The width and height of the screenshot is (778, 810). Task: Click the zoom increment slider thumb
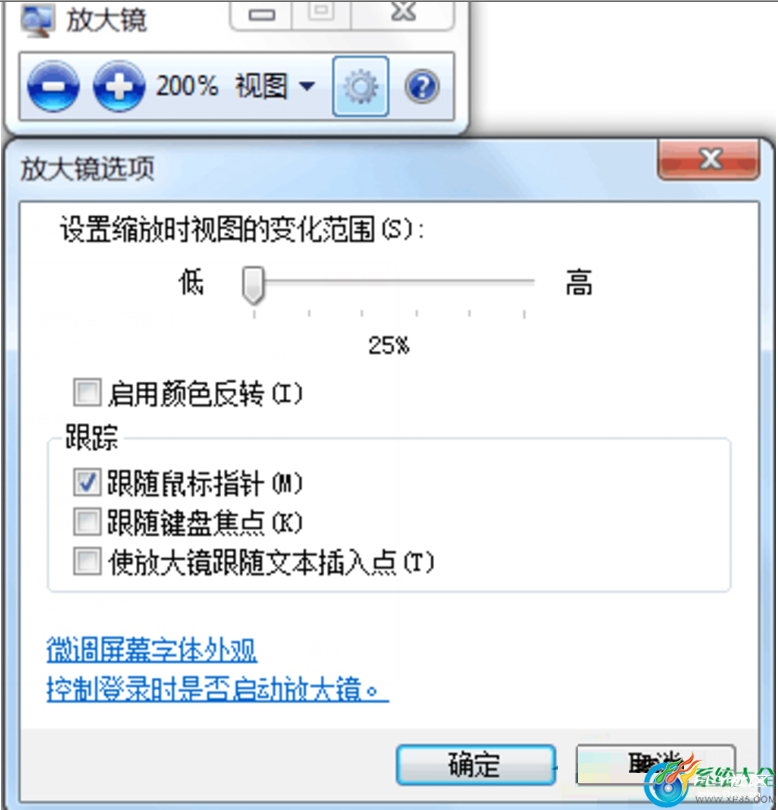(x=253, y=285)
